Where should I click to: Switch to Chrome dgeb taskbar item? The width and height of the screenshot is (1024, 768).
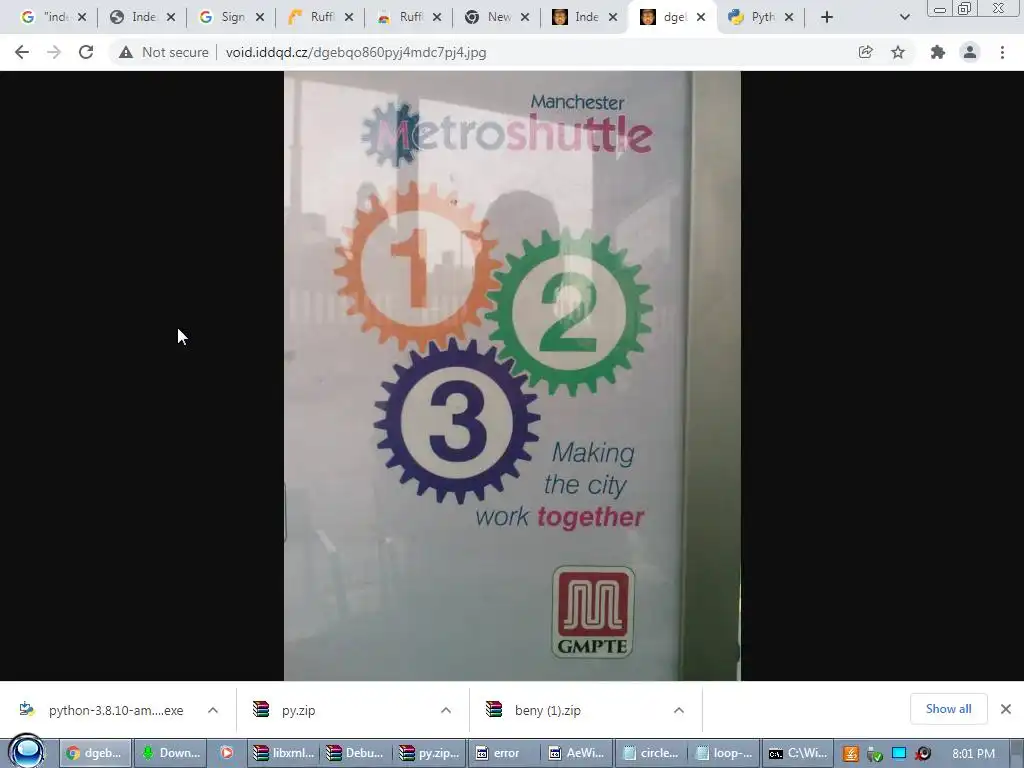[95, 753]
